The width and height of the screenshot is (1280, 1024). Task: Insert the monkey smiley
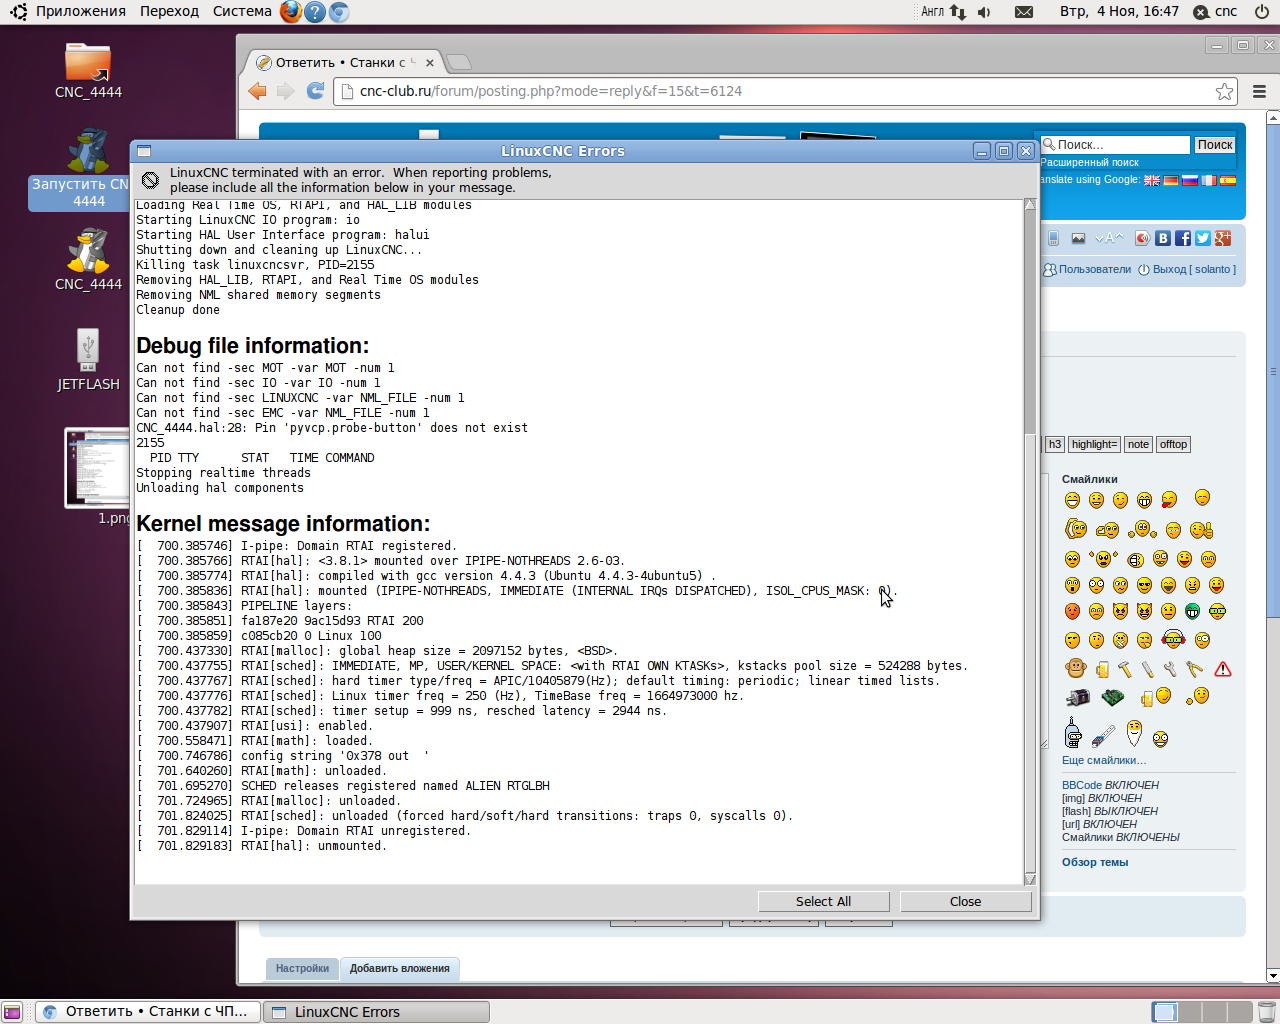point(1075,668)
